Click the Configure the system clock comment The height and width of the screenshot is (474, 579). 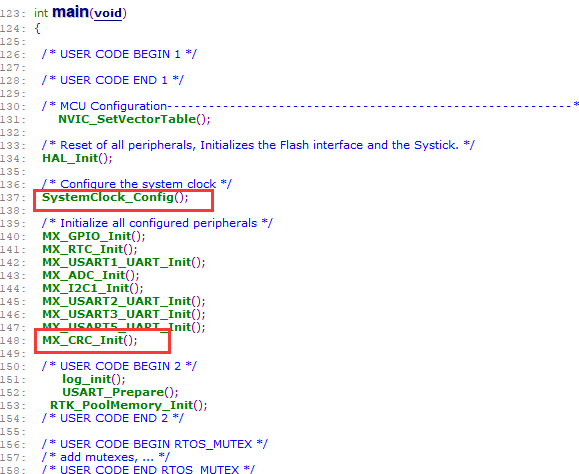pyautogui.click(x=137, y=184)
